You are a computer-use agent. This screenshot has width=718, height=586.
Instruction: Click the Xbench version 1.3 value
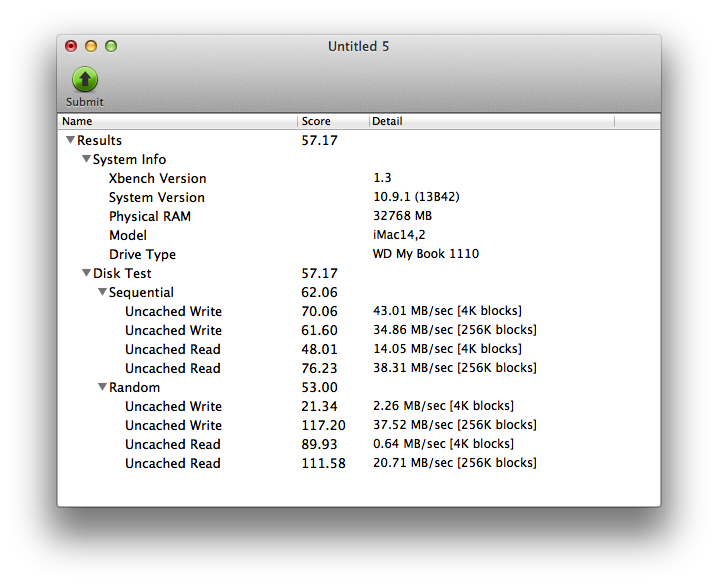point(382,178)
